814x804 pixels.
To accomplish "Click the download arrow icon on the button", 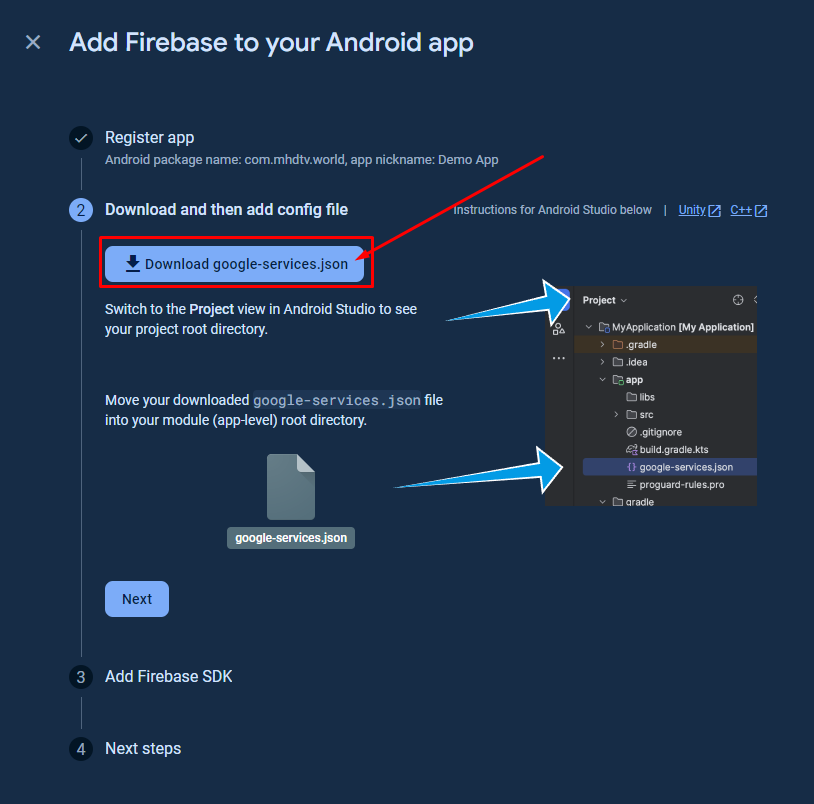I will (133, 264).
